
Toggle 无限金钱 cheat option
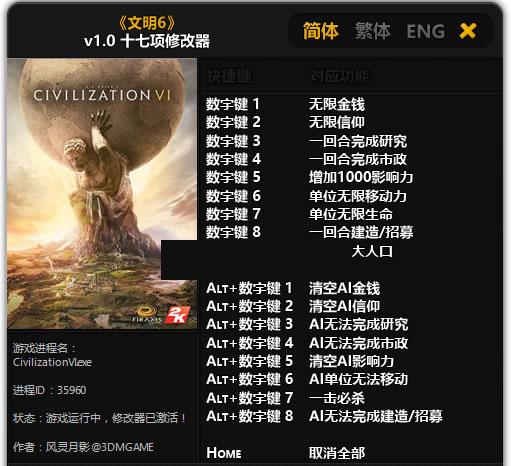(x=337, y=104)
